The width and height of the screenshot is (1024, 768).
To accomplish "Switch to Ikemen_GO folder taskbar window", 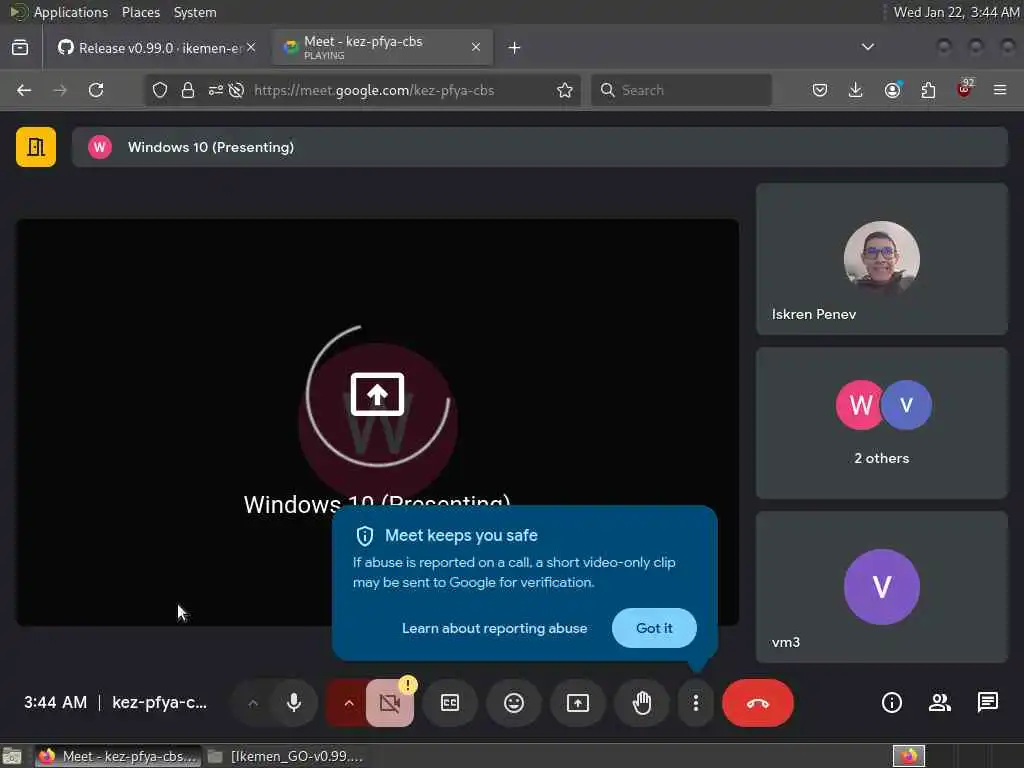I will (x=285, y=756).
